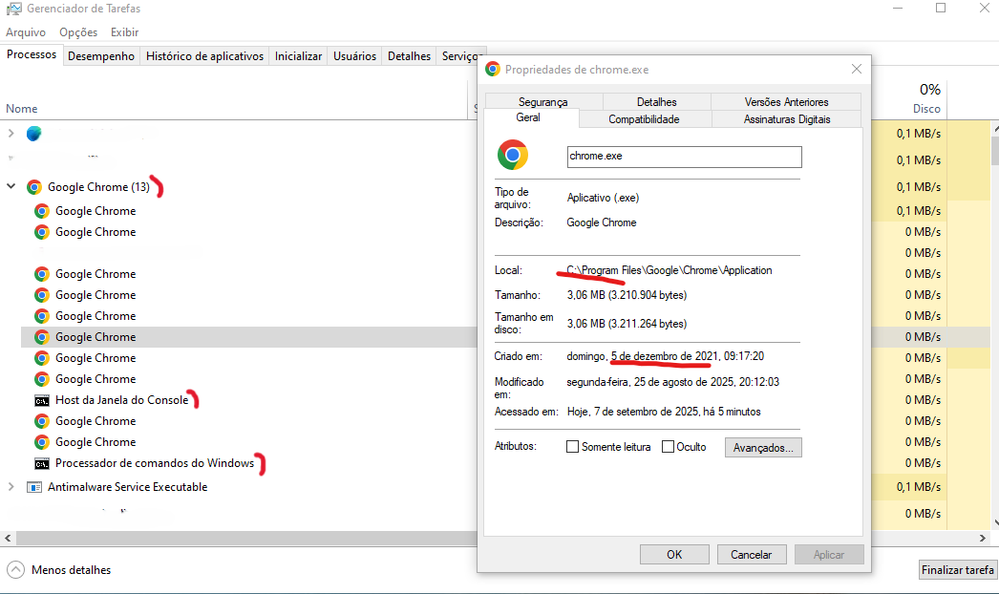The height and width of the screenshot is (594, 999).
Task: Select the Detalhes tab in Propriedades dialog
Action: point(656,102)
